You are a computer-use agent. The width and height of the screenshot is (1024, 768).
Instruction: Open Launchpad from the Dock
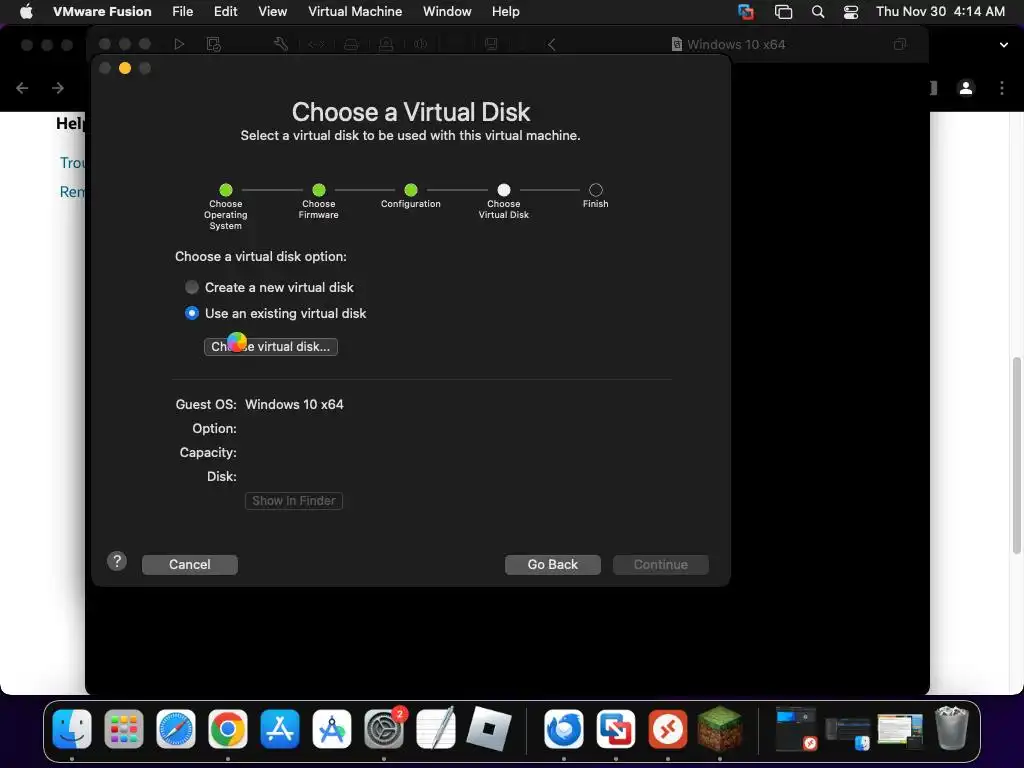[x=123, y=729]
